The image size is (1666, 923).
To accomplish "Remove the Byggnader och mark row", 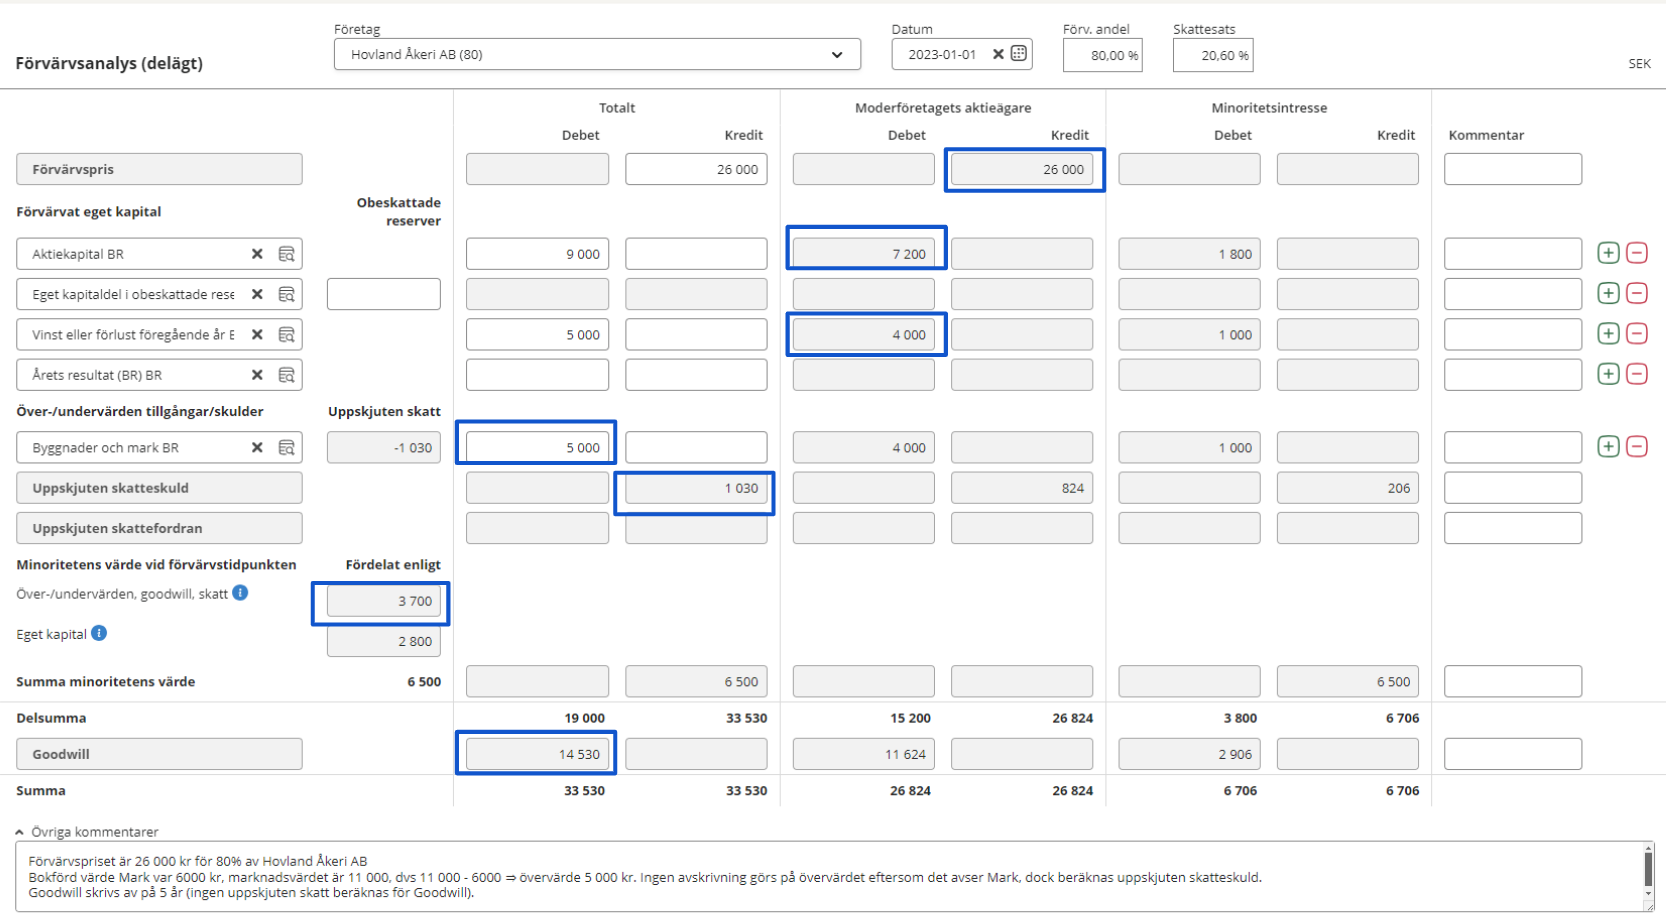I will point(1637,447).
